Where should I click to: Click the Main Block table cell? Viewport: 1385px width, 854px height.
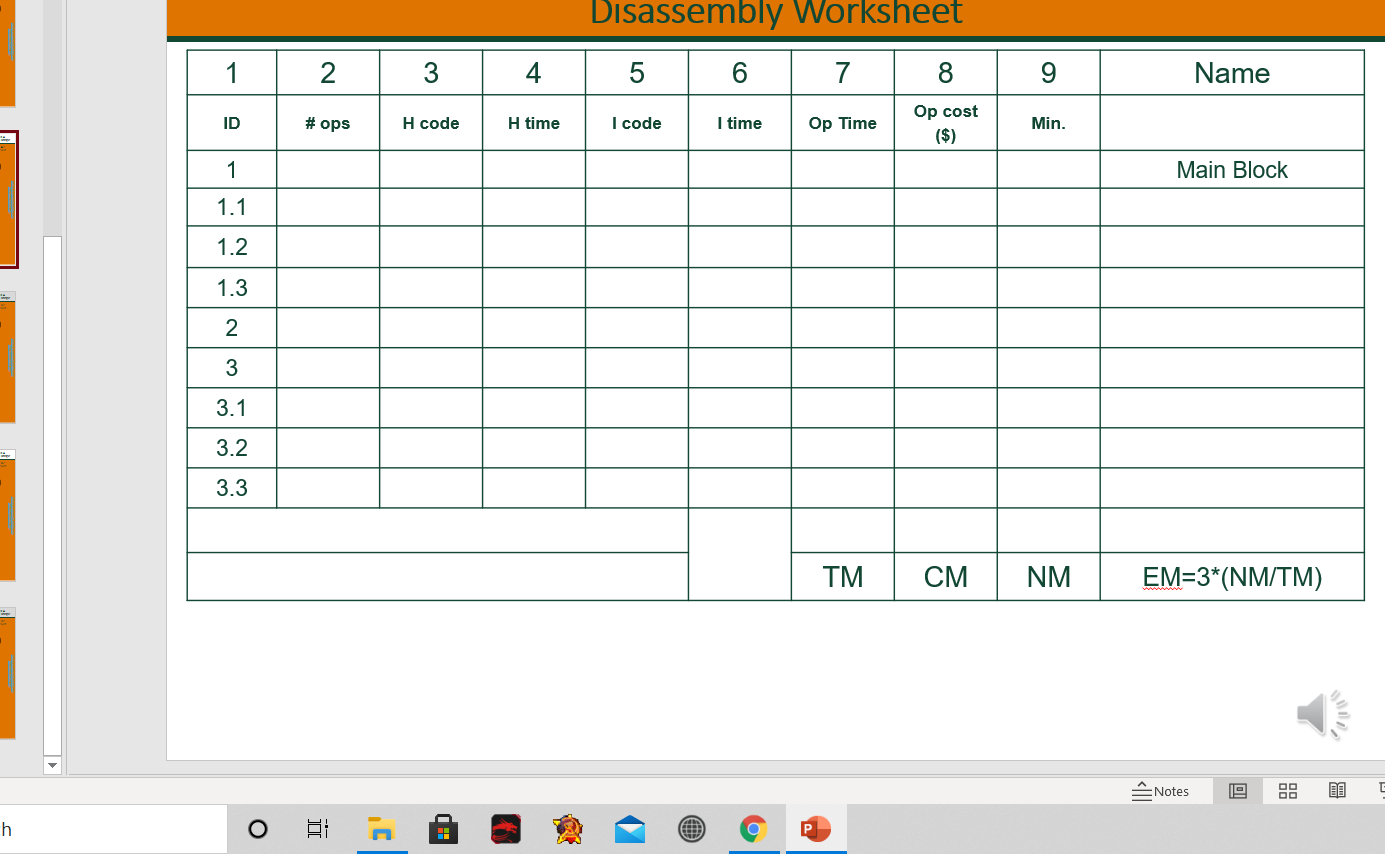click(1231, 169)
